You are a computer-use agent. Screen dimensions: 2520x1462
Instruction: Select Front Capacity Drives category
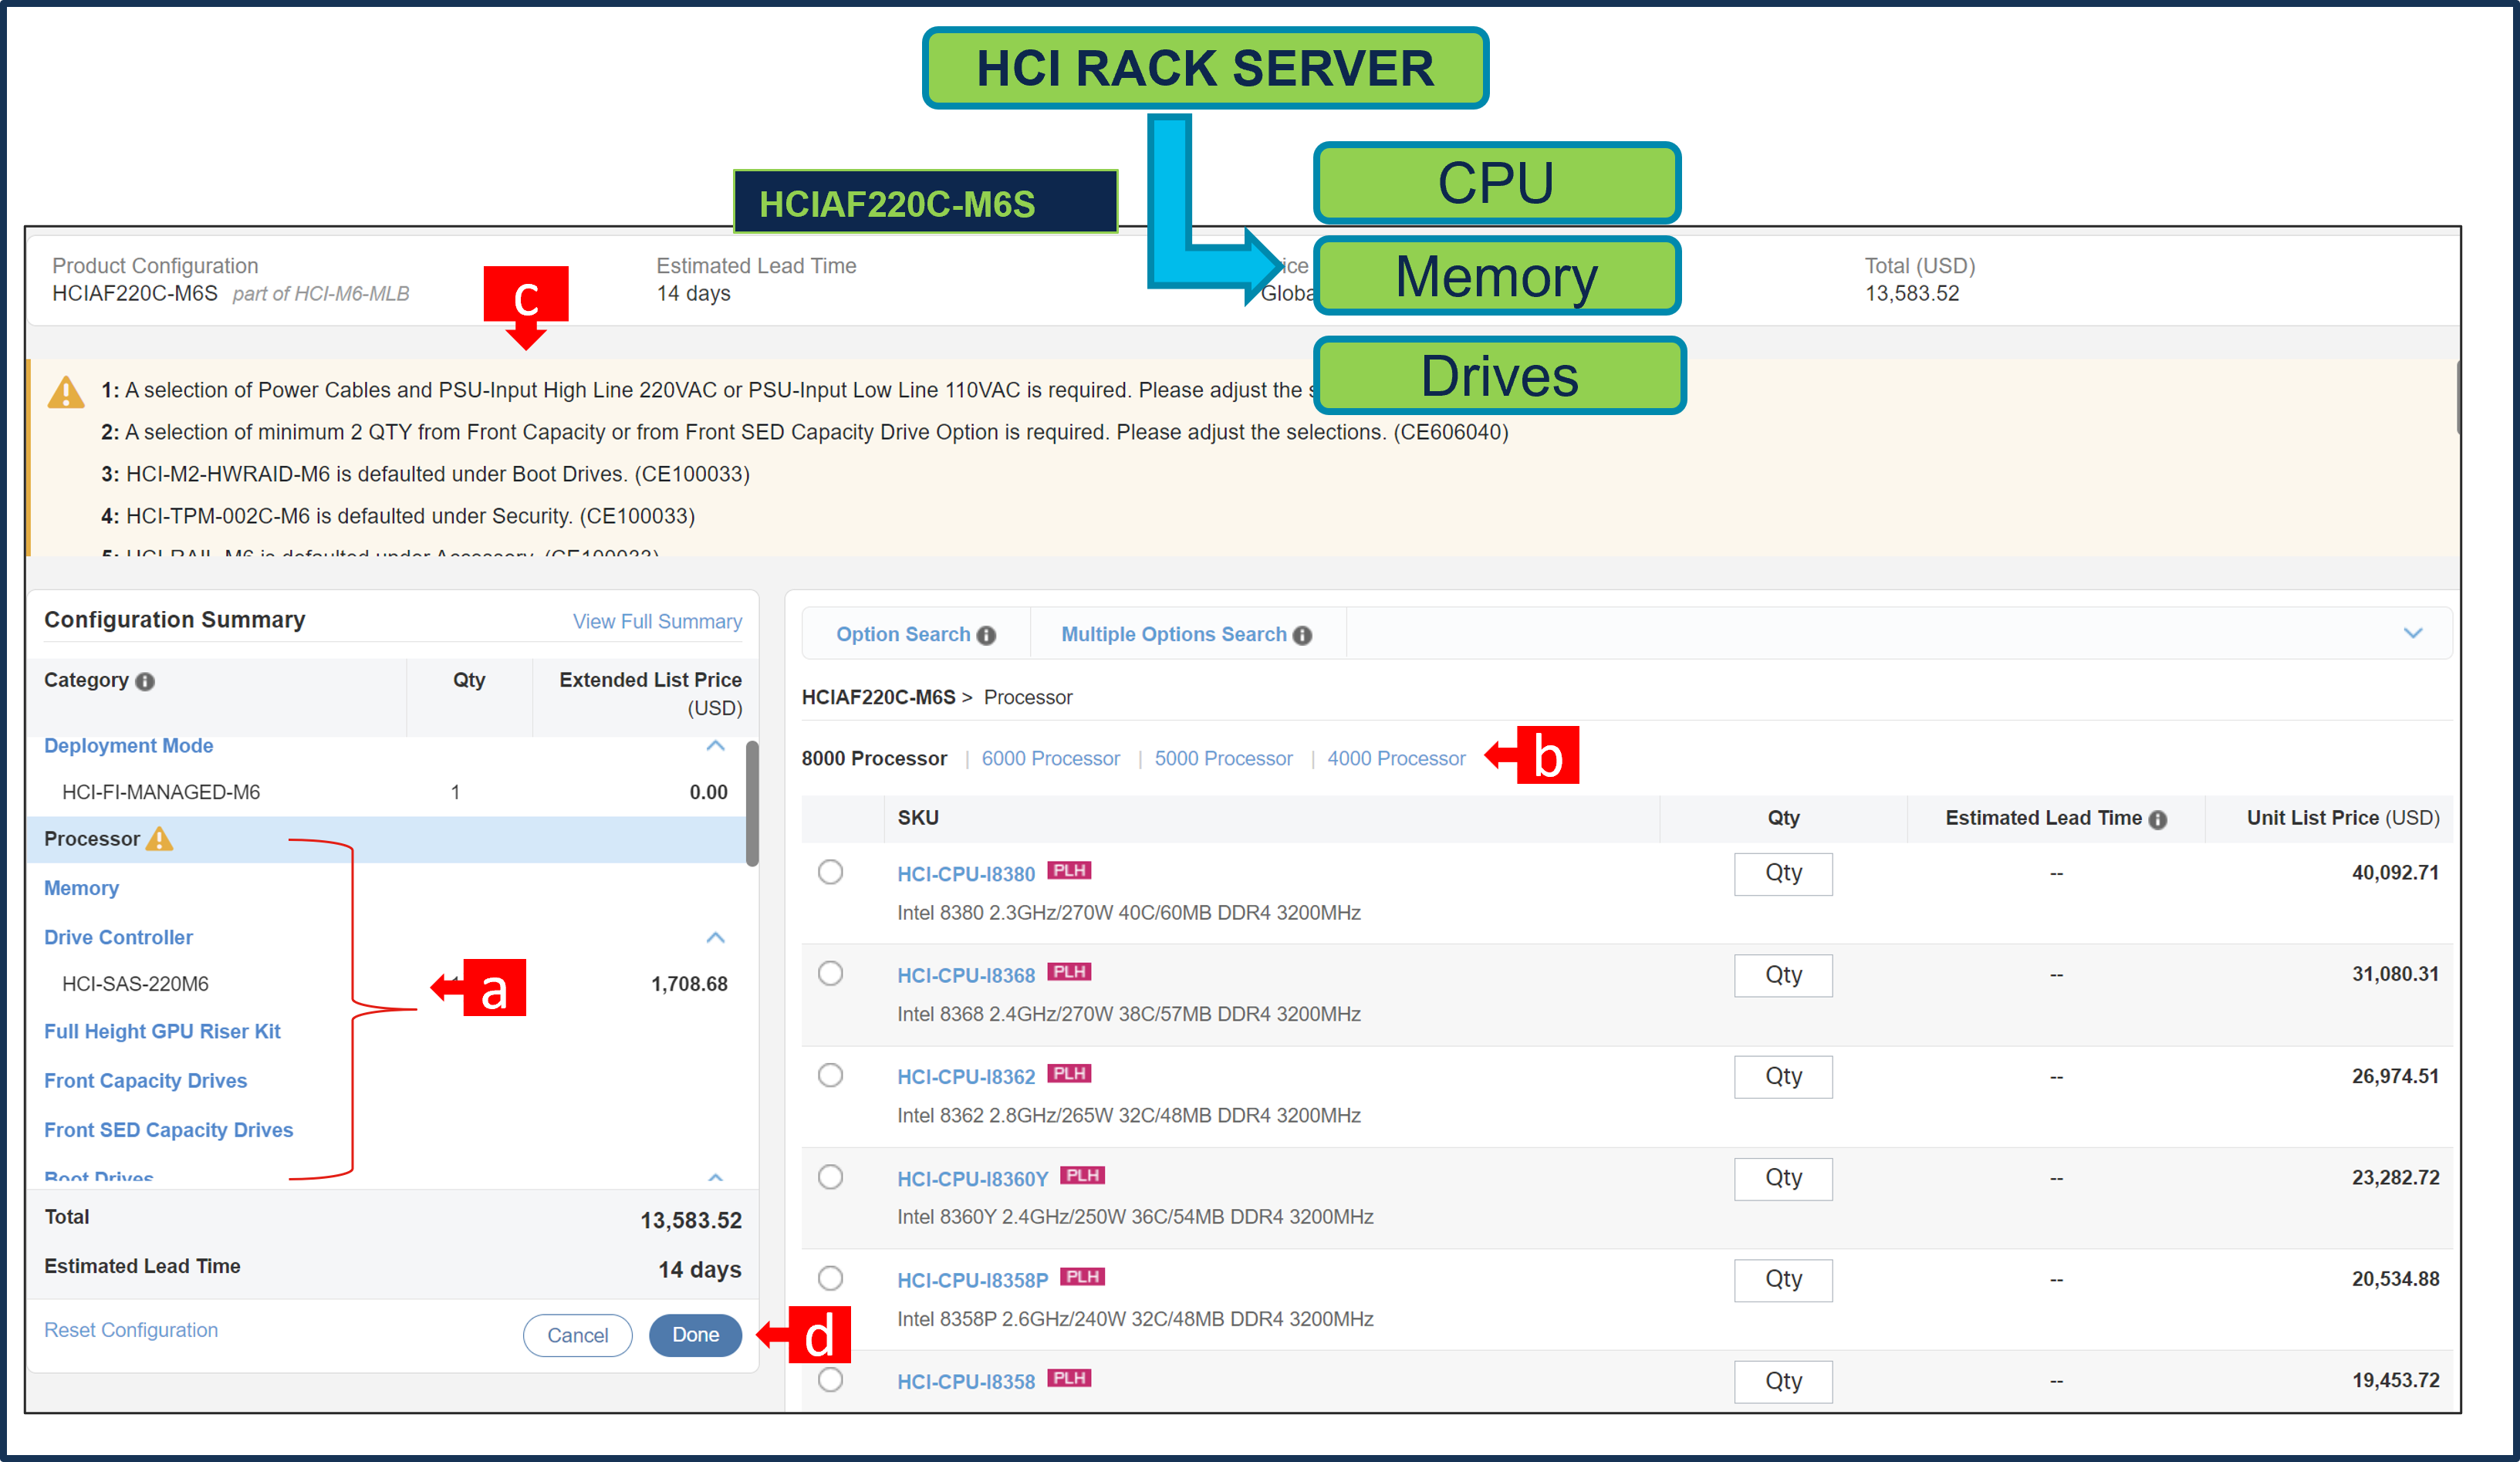point(145,1080)
